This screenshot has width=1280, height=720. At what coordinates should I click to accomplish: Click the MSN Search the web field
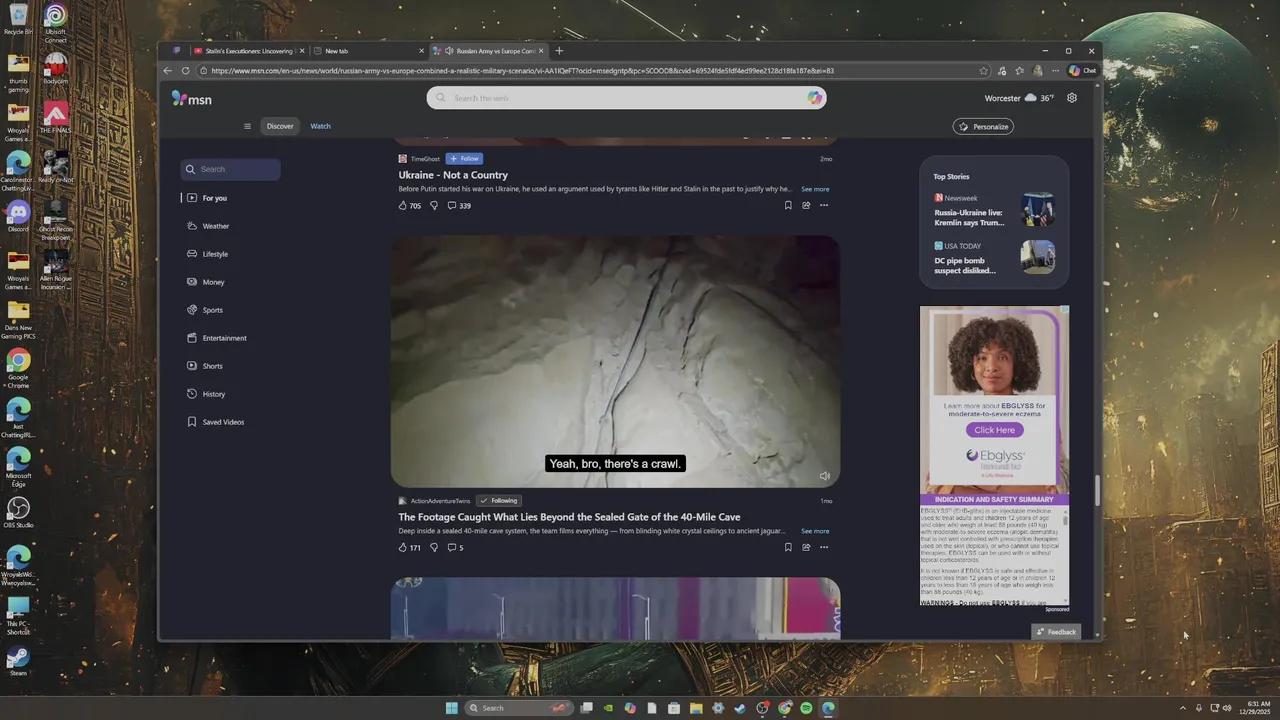coord(626,98)
